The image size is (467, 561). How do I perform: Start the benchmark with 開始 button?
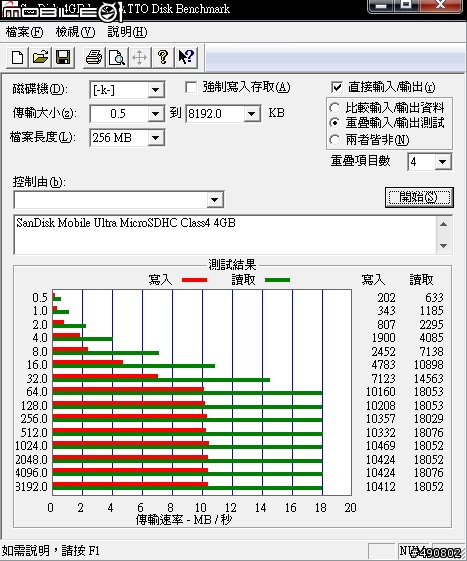pyautogui.click(x=419, y=197)
